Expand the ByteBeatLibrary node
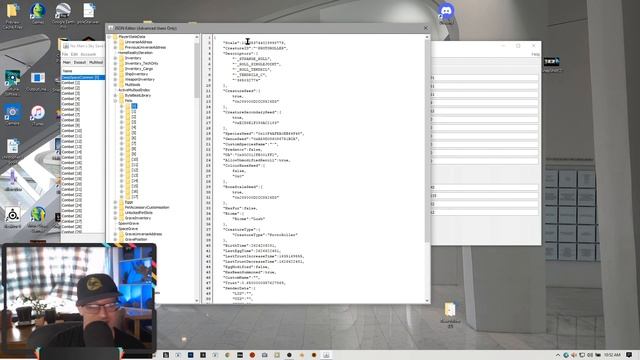 click(116, 95)
